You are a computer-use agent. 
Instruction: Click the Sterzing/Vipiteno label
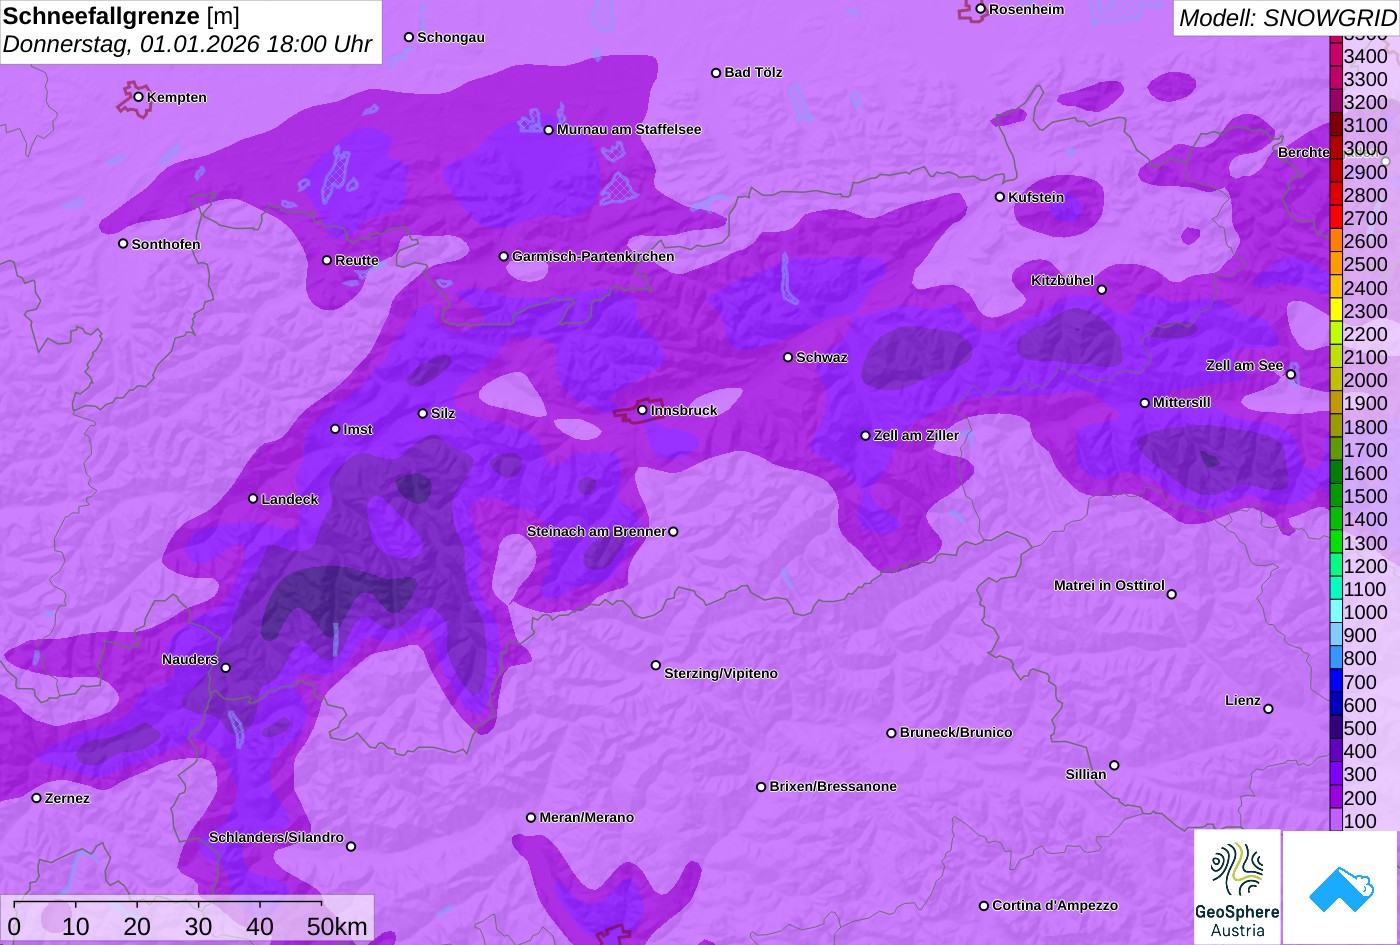click(721, 673)
